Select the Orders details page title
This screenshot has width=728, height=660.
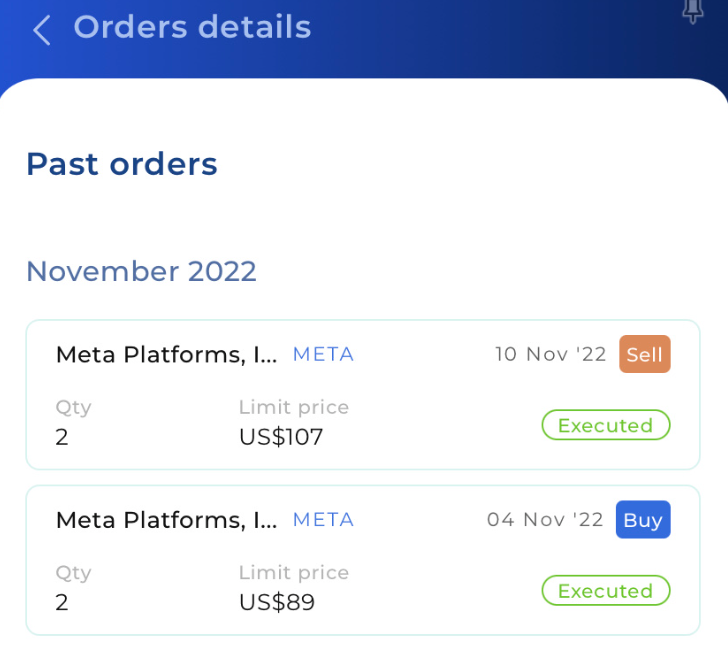tap(192, 27)
